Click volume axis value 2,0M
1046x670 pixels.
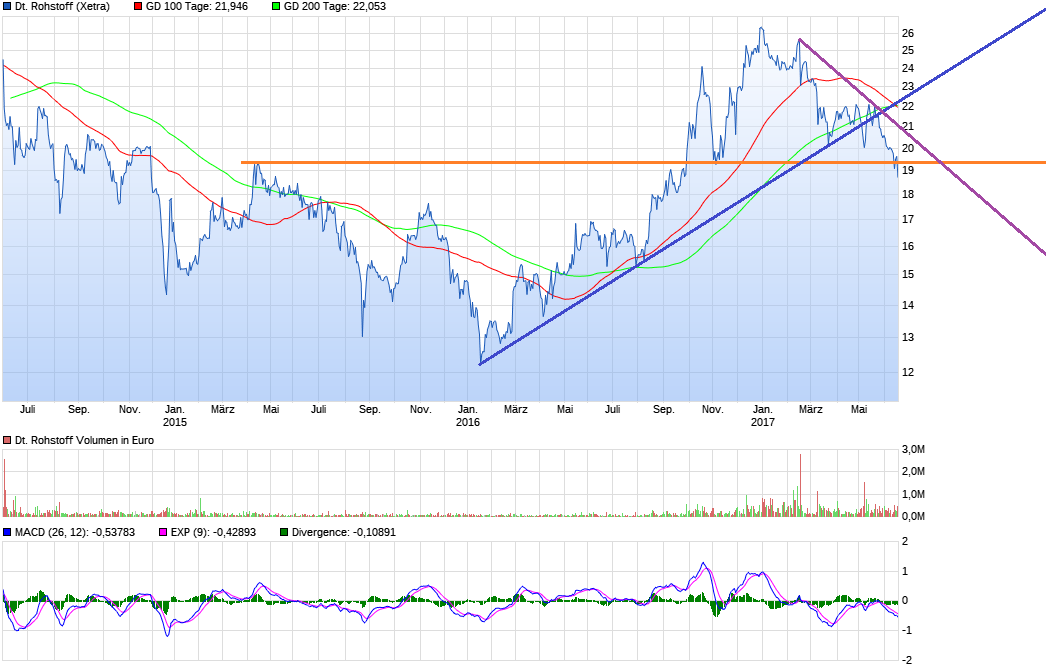[x=913, y=472]
